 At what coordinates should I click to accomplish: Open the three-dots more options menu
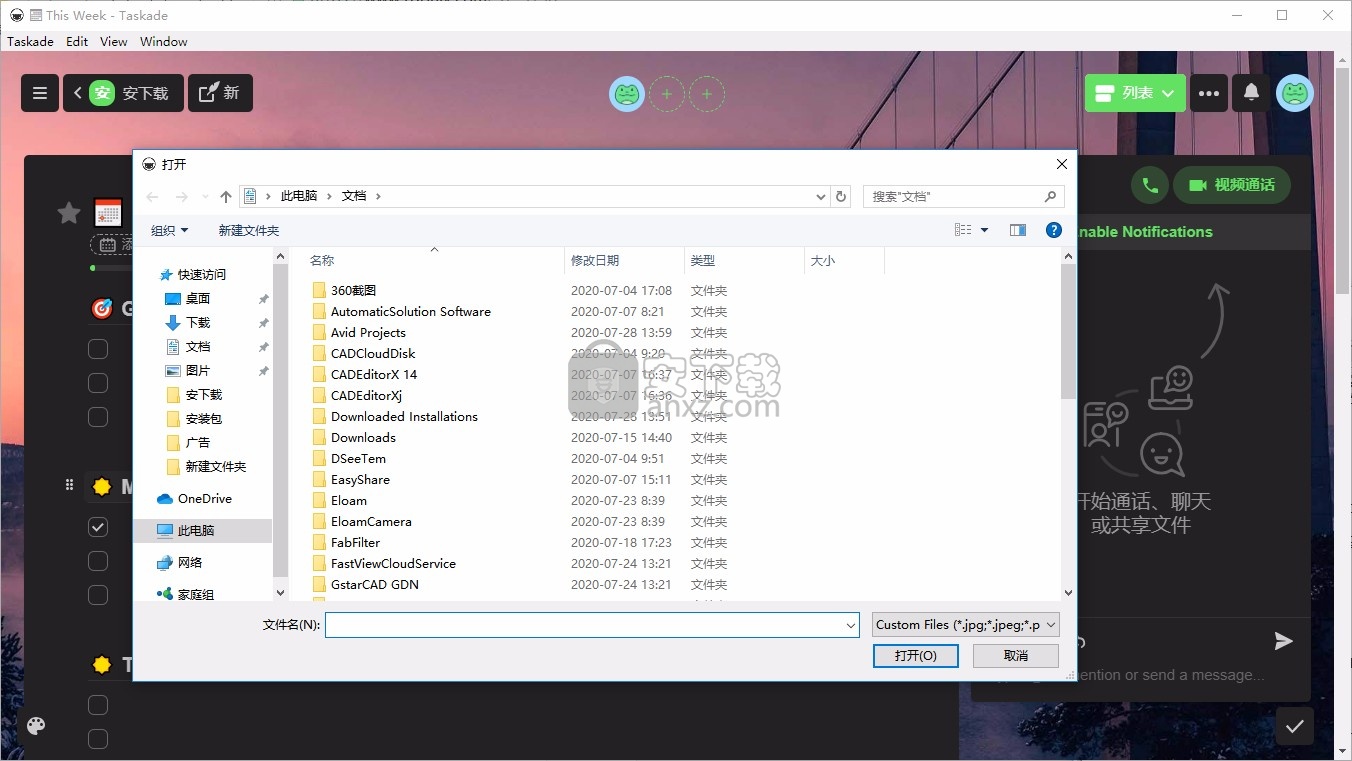pos(1209,93)
